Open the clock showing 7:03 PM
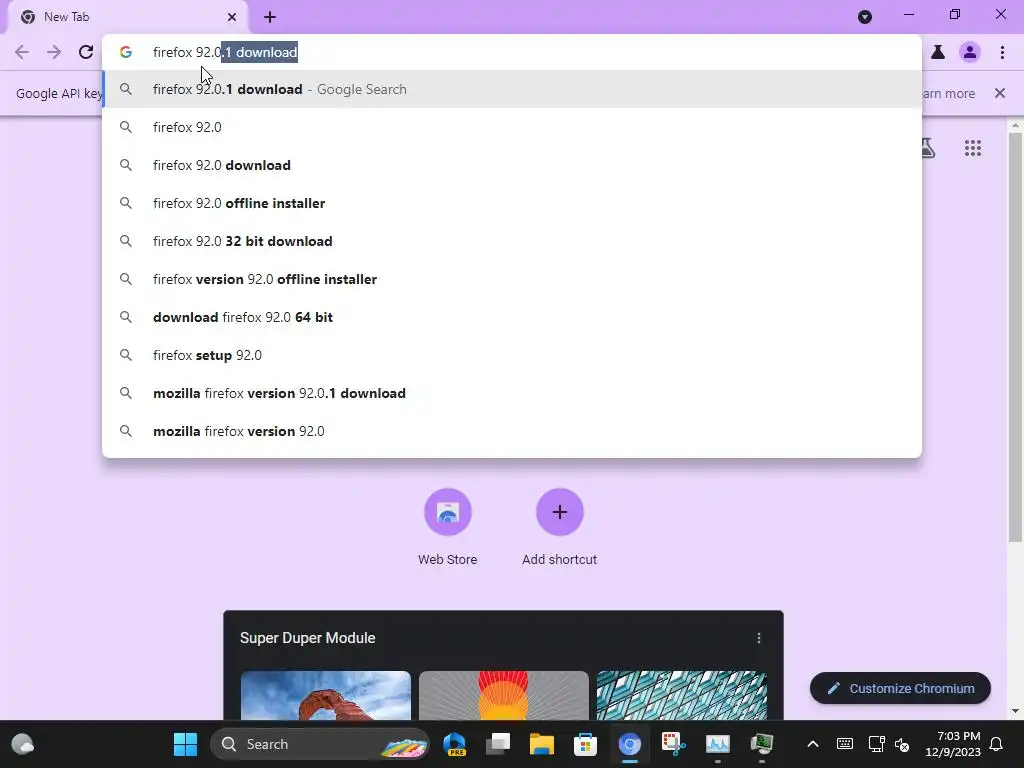This screenshot has width=1024, height=768. click(953, 744)
